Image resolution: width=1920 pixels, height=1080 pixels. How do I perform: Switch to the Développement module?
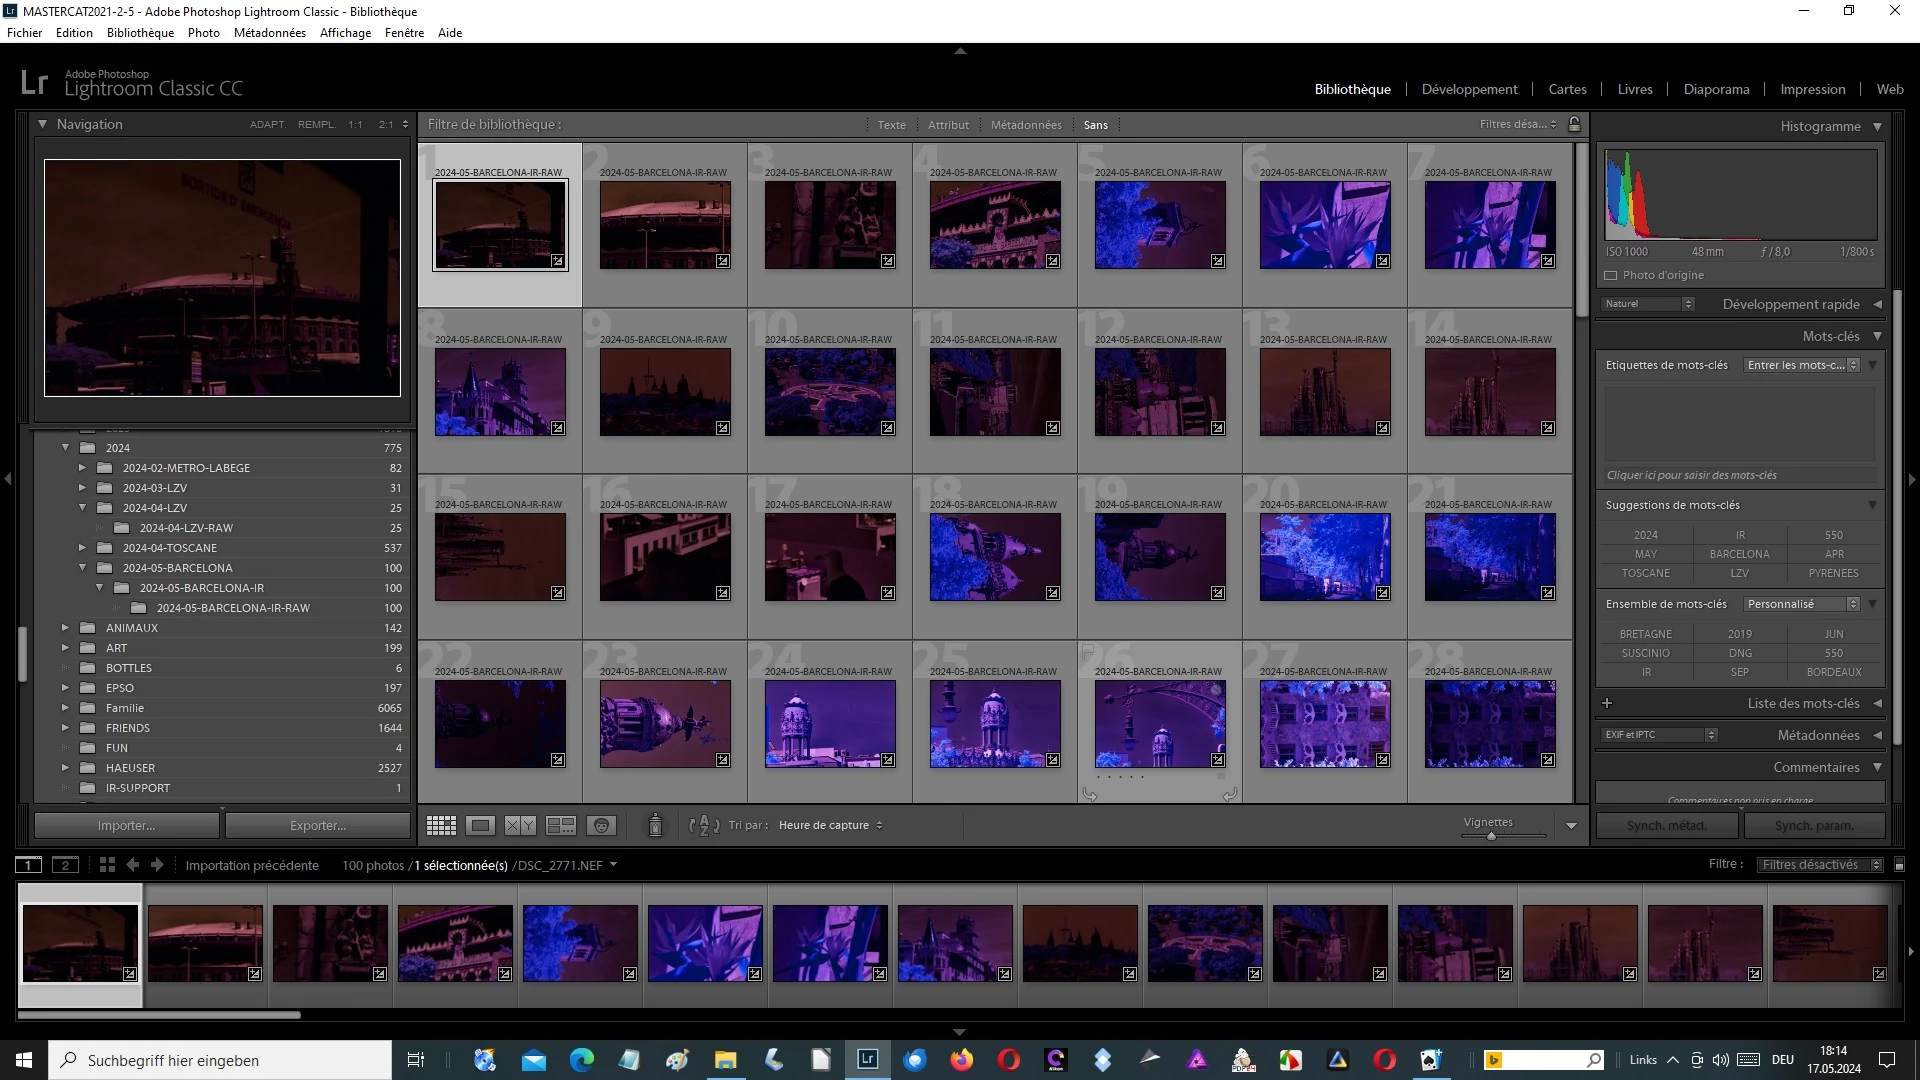tap(1469, 89)
